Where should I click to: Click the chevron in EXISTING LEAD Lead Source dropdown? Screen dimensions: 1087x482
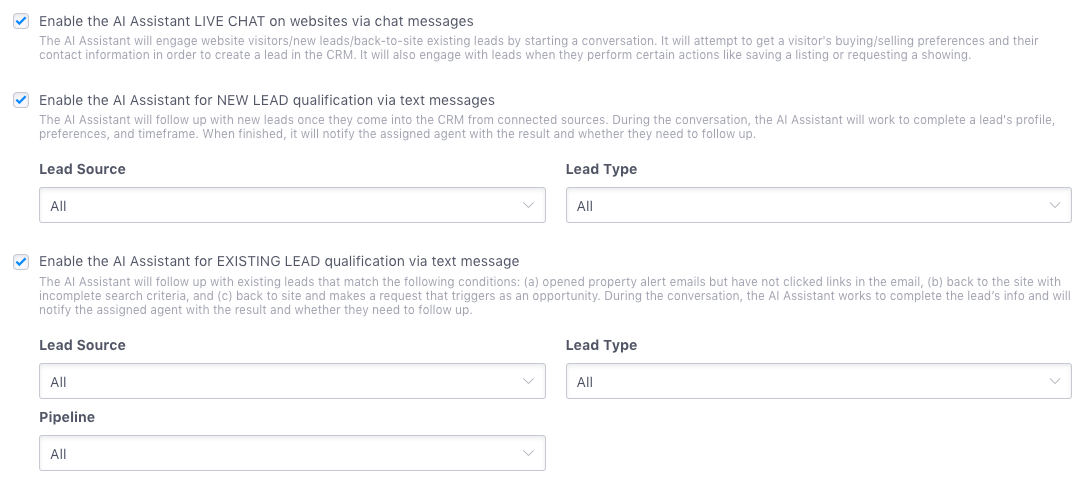(x=529, y=381)
